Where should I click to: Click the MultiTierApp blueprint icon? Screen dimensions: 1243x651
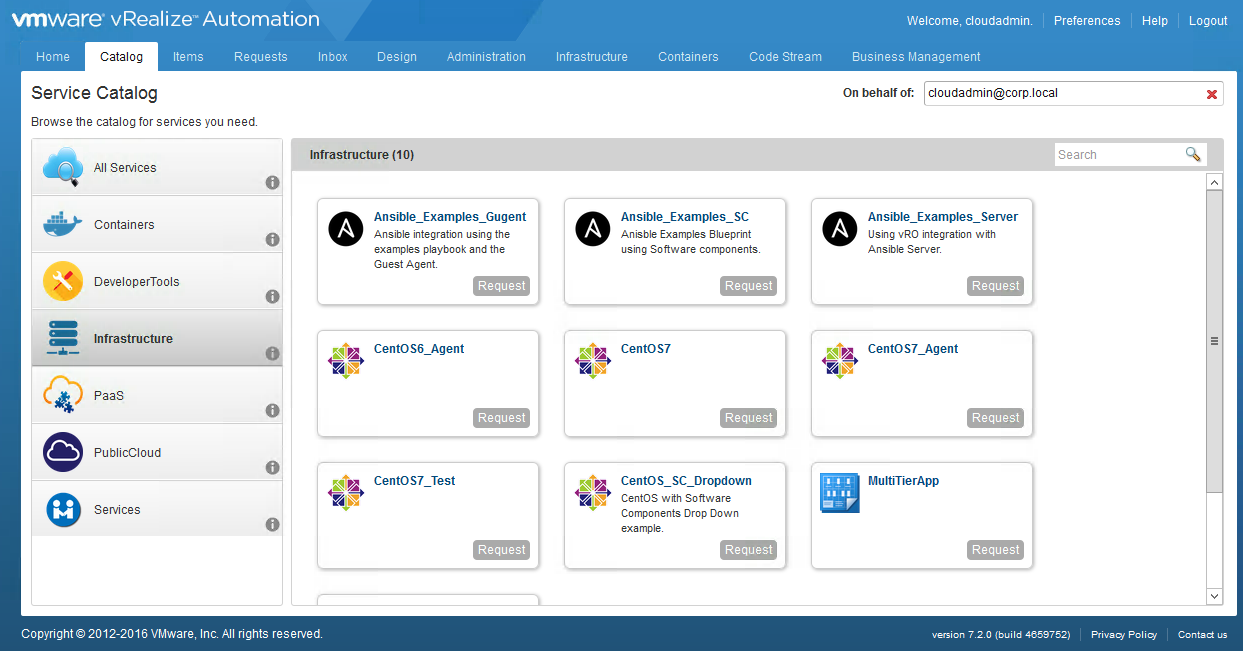839,493
